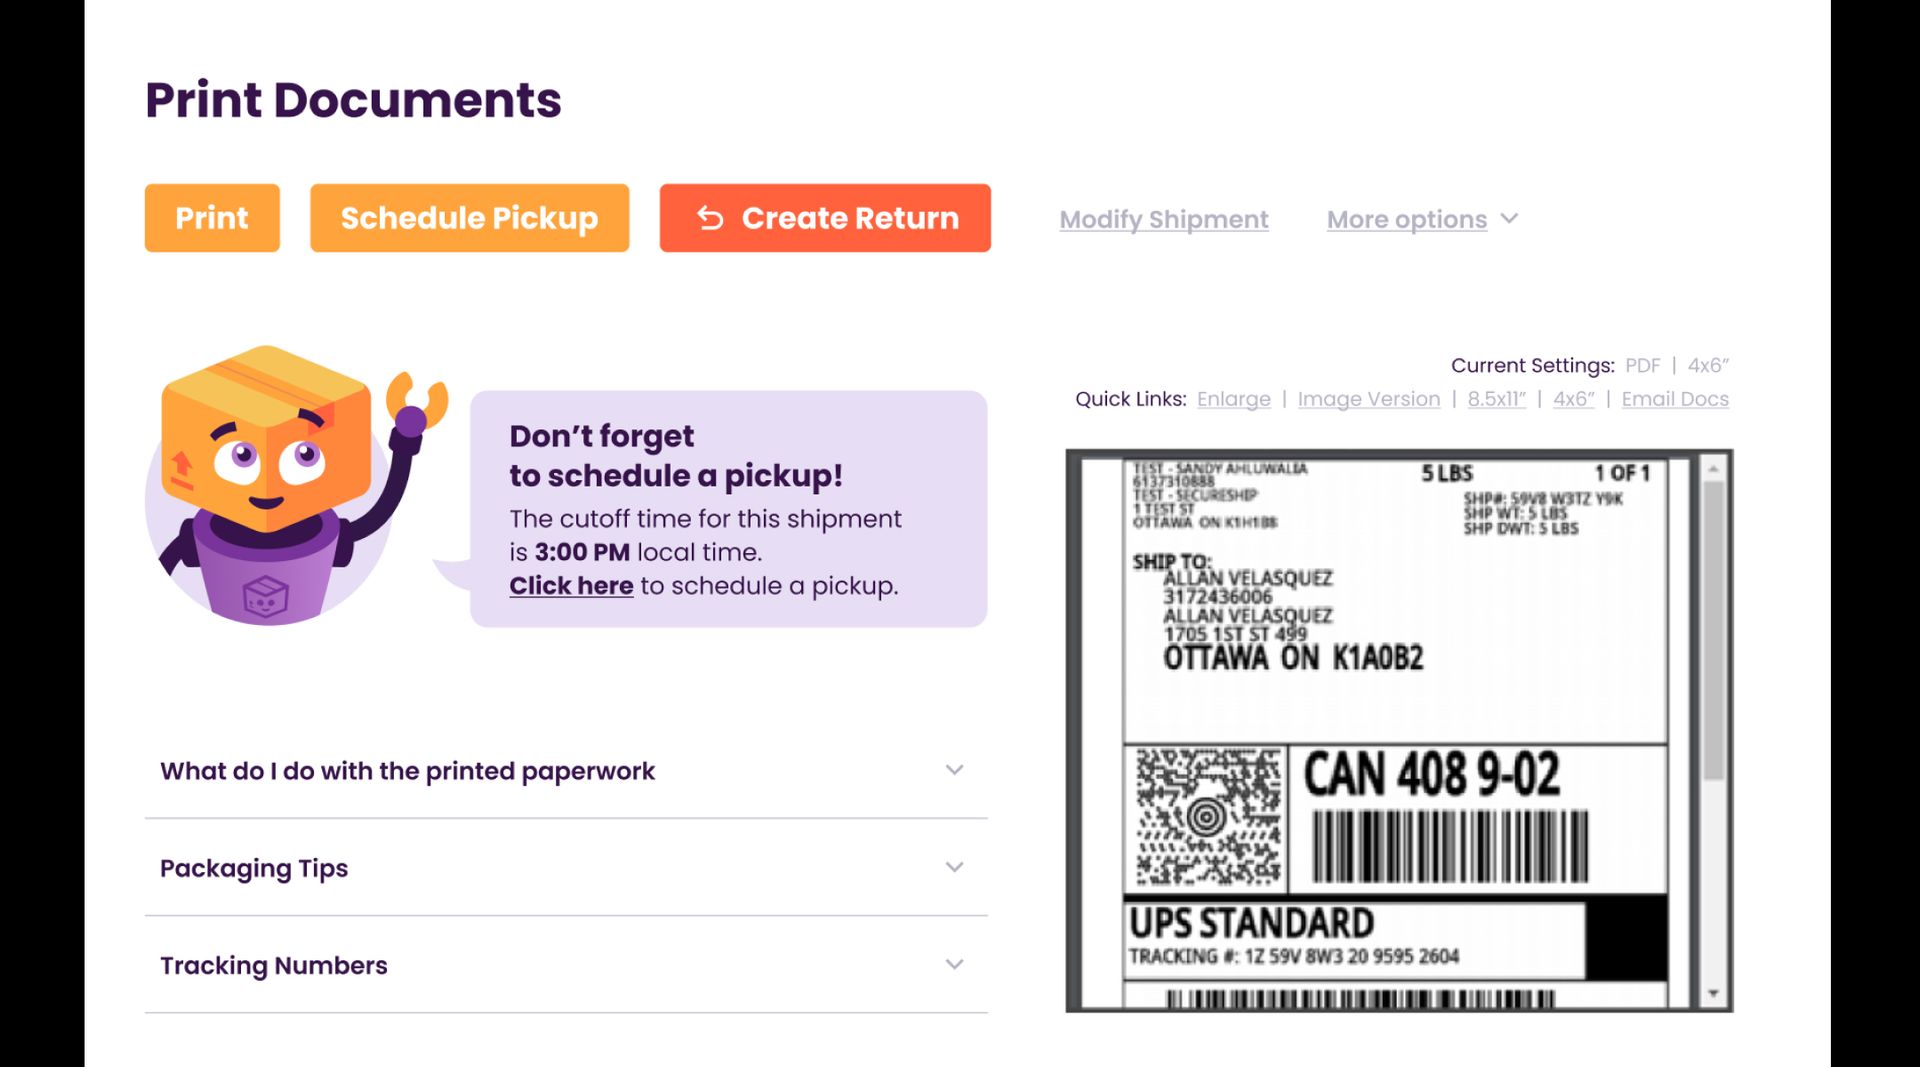The height and width of the screenshot is (1067, 1920).
Task: Click the Schedule Pickup button
Action: click(x=468, y=218)
